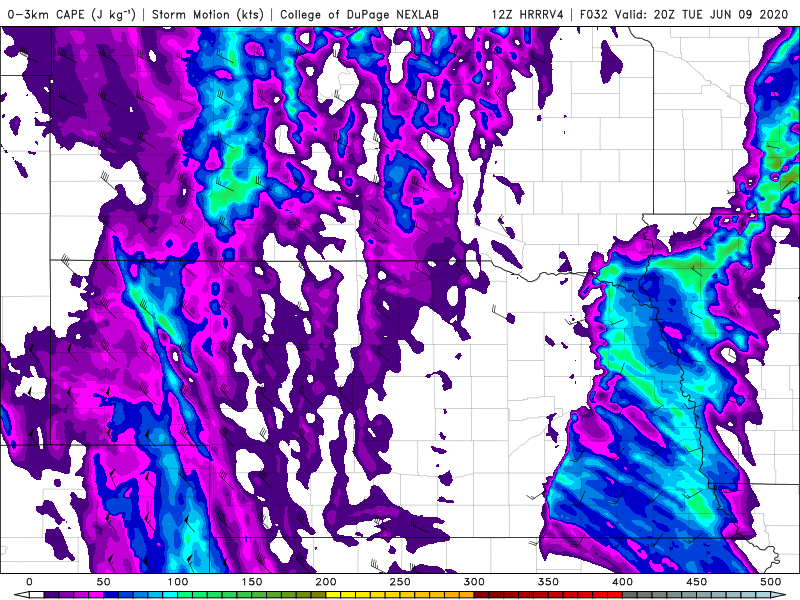This screenshot has height=600, width=800.
Task: Click the 'F032' forecast hour text
Action: tap(593, 14)
